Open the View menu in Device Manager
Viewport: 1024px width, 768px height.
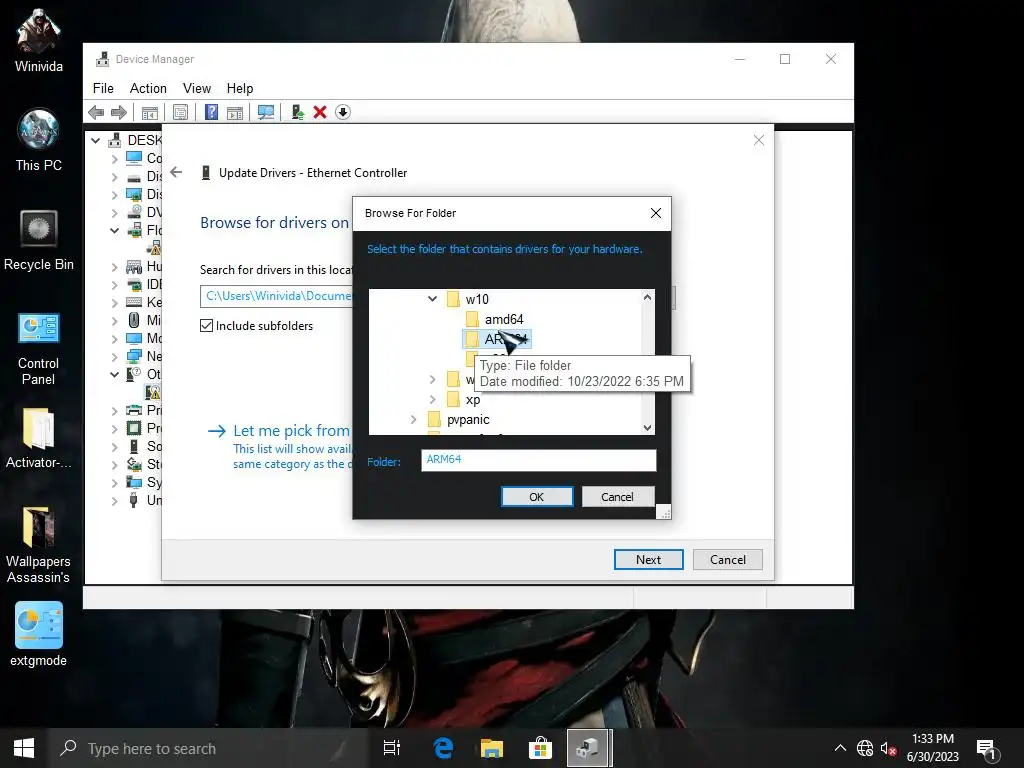[x=197, y=88]
